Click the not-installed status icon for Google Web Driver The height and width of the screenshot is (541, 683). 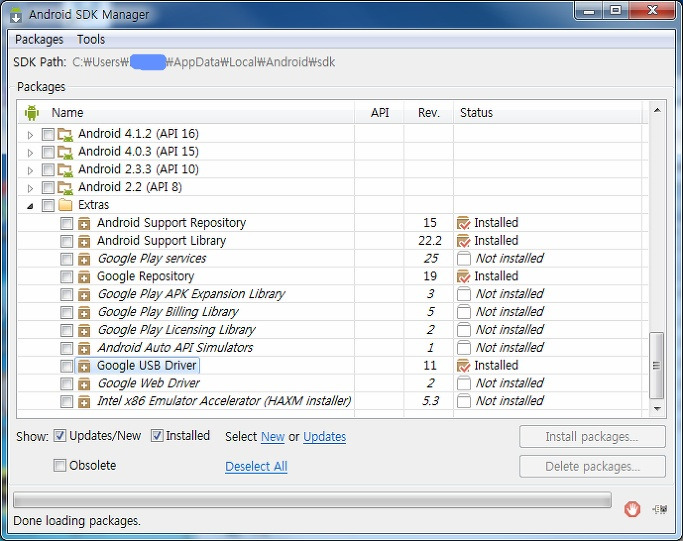463,383
